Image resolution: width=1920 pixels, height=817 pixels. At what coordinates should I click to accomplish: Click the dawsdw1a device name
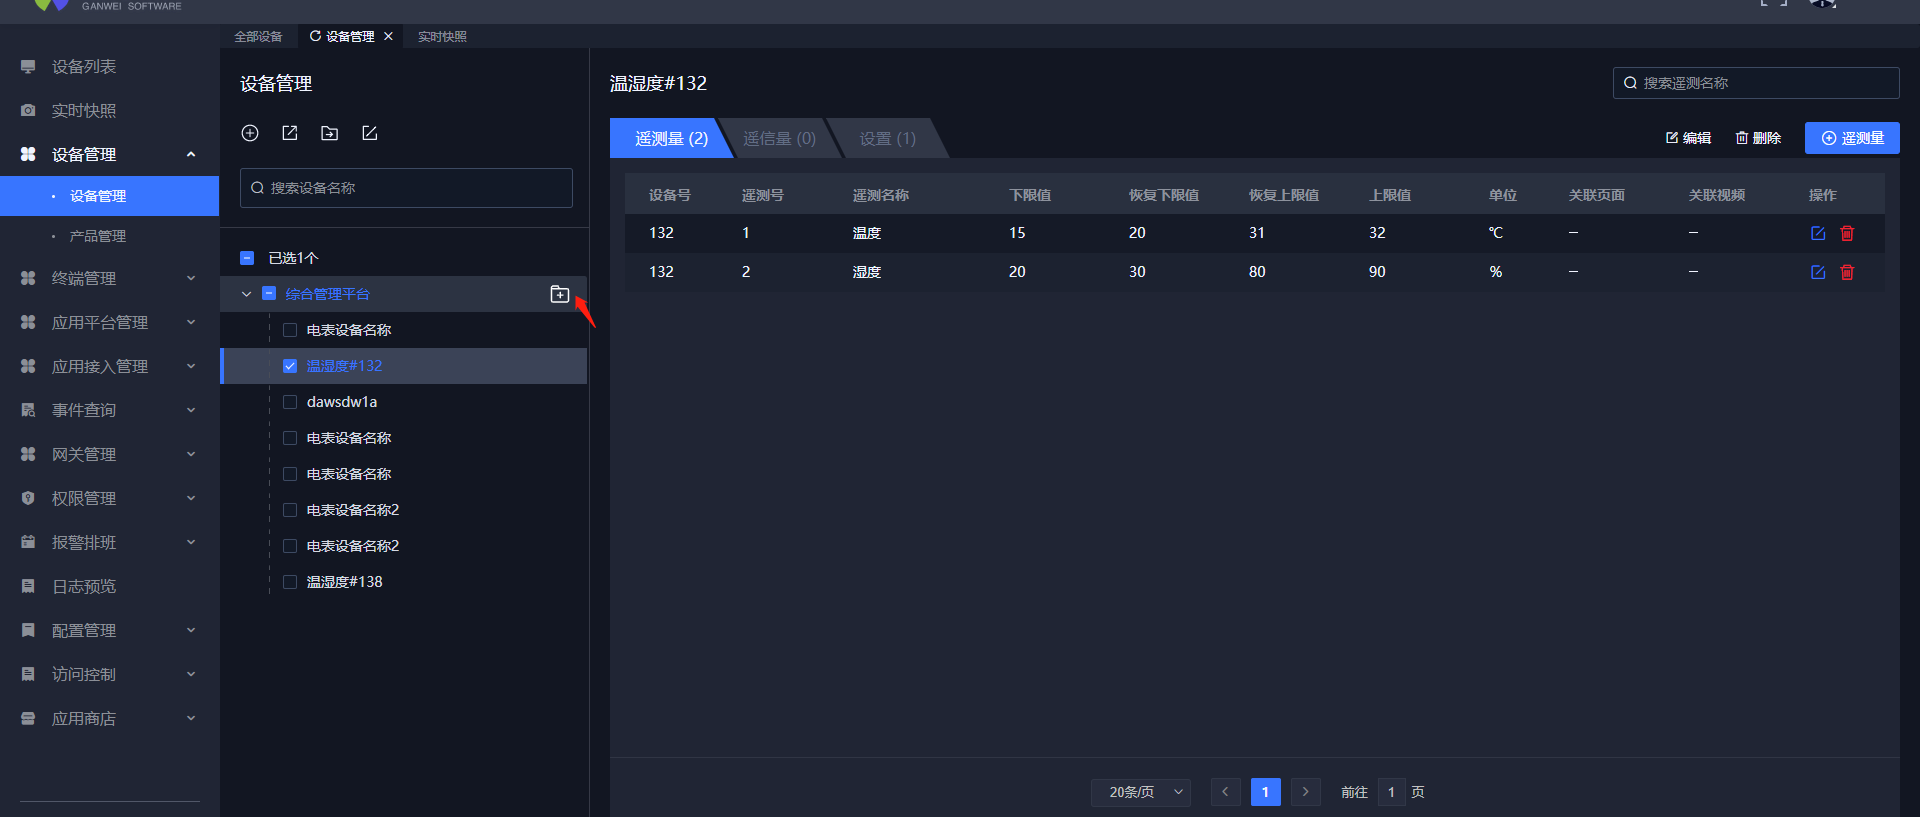[342, 402]
